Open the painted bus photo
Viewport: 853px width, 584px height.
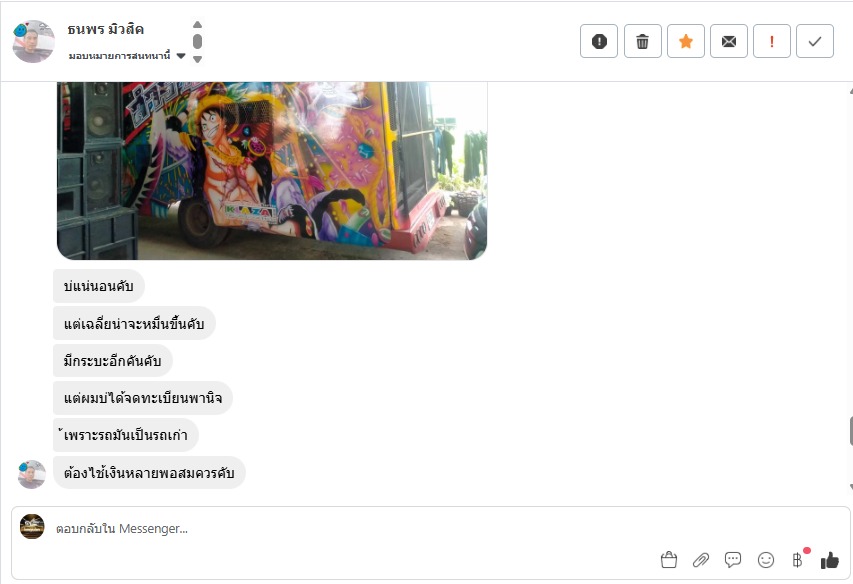pos(272,171)
